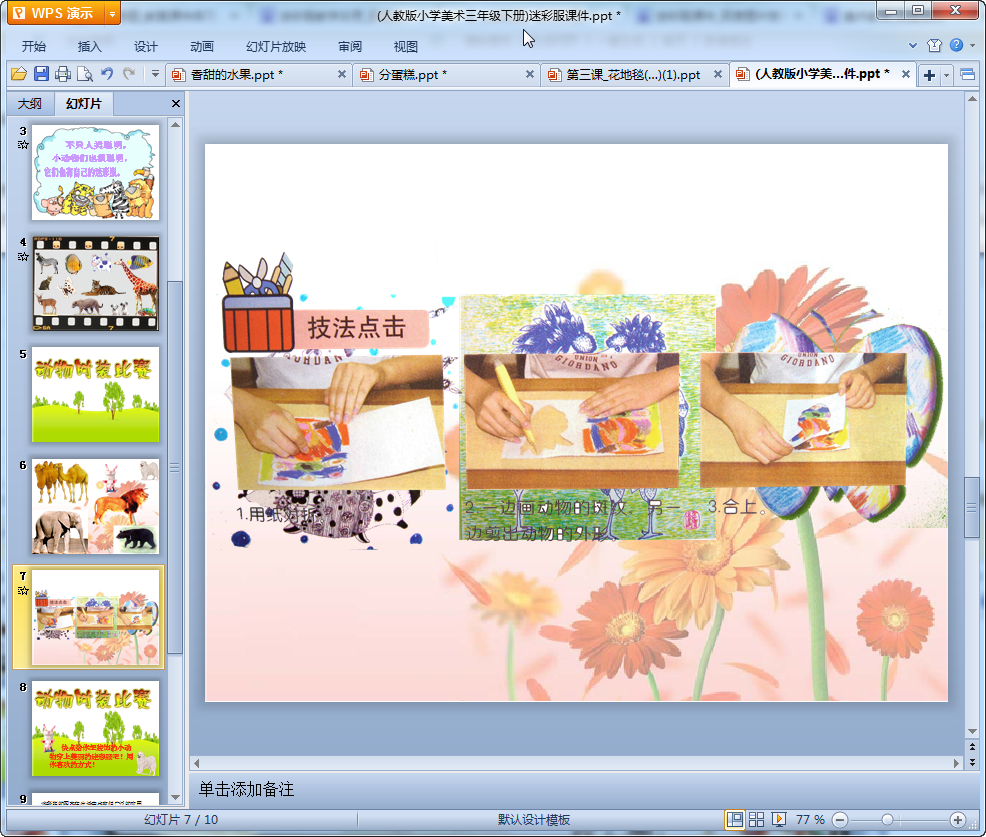Click the WPS 演示 logo button
Viewport: 986px width, 837px height.
tap(56, 14)
